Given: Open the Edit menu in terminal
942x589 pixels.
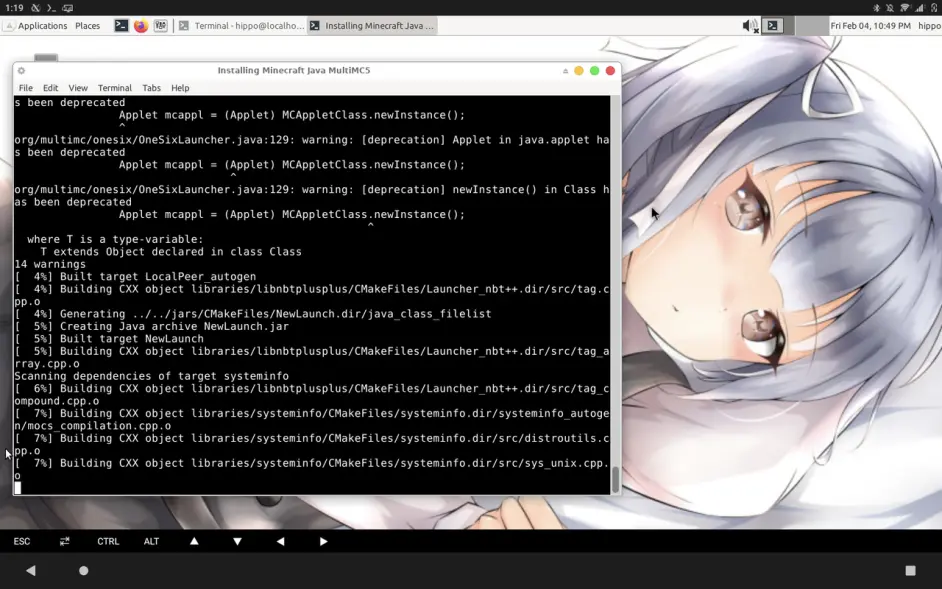Looking at the screenshot, I should coord(50,88).
